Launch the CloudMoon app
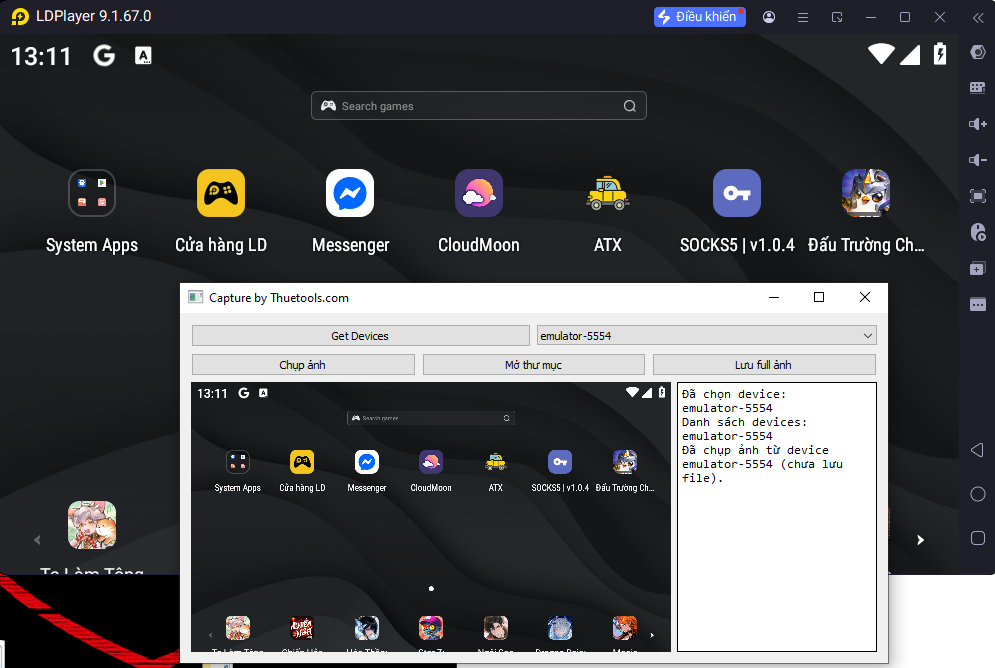The image size is (995, 668). coord(479,194)
